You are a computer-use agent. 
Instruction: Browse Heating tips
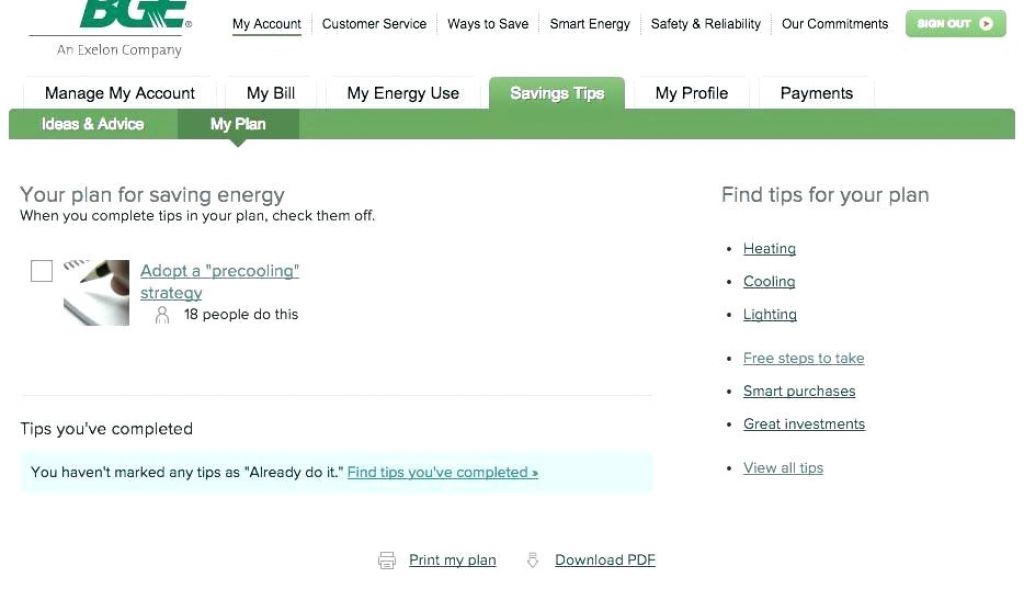[x=769, y=249]
